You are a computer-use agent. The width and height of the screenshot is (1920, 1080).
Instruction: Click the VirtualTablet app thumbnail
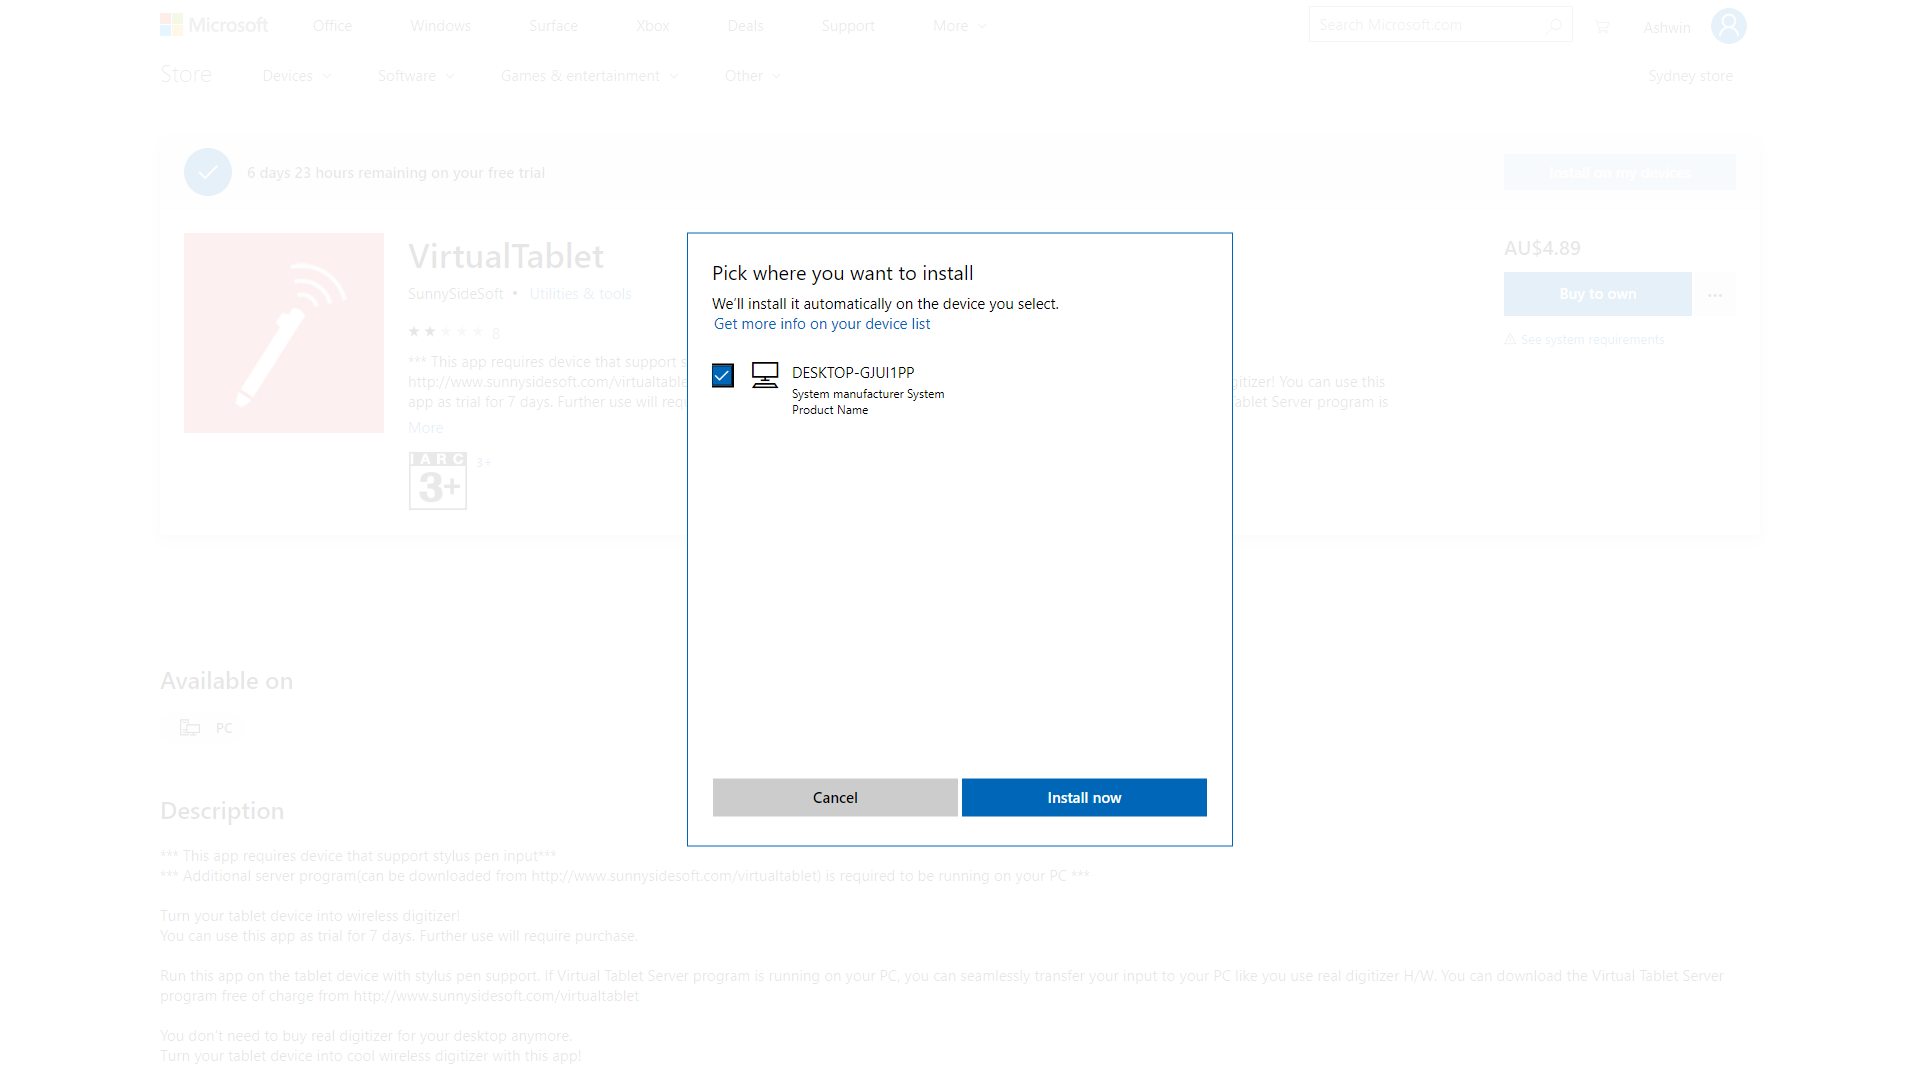(x=284, y=333)
